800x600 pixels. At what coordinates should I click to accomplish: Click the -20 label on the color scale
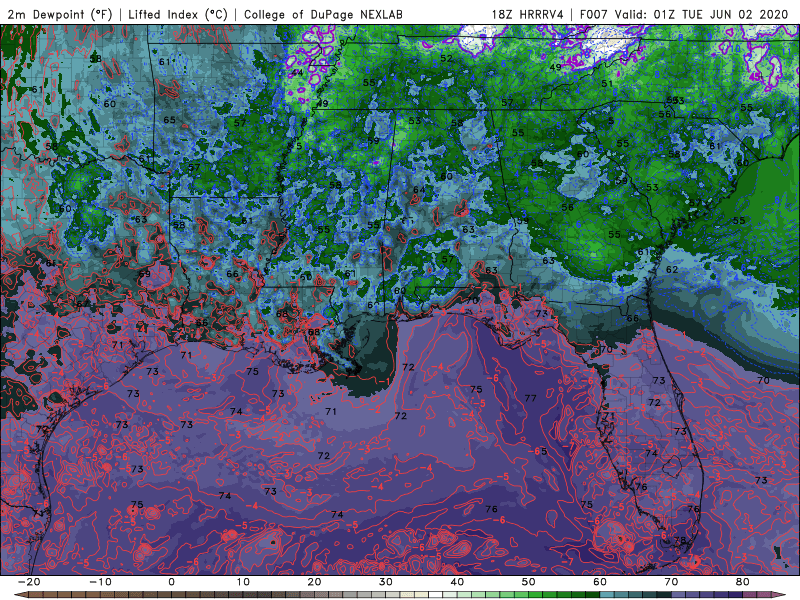point(29,582)
